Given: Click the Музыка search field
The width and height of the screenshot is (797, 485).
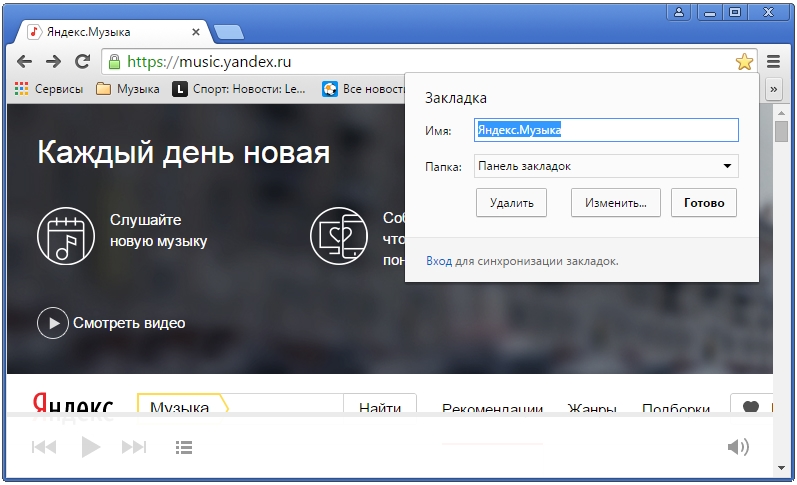Looking at the screenshot, I should tap(240, 405).
